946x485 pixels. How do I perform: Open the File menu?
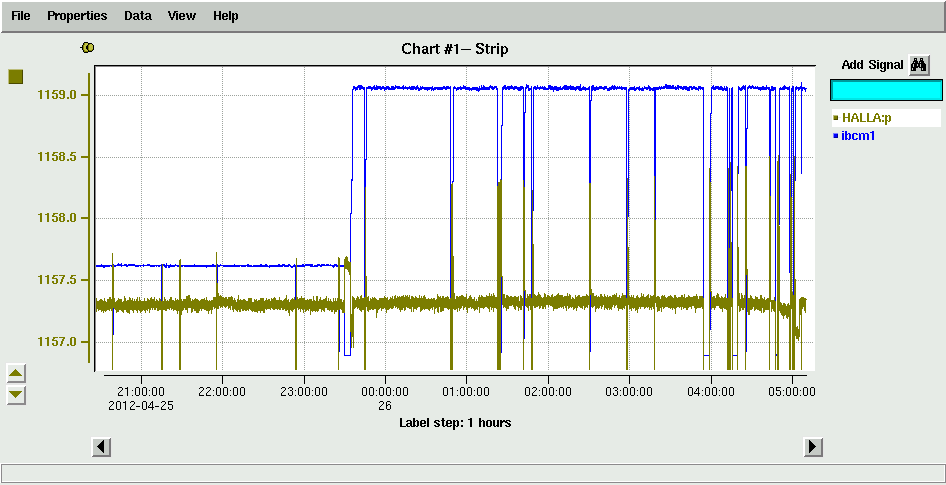(x=21, y=16)
